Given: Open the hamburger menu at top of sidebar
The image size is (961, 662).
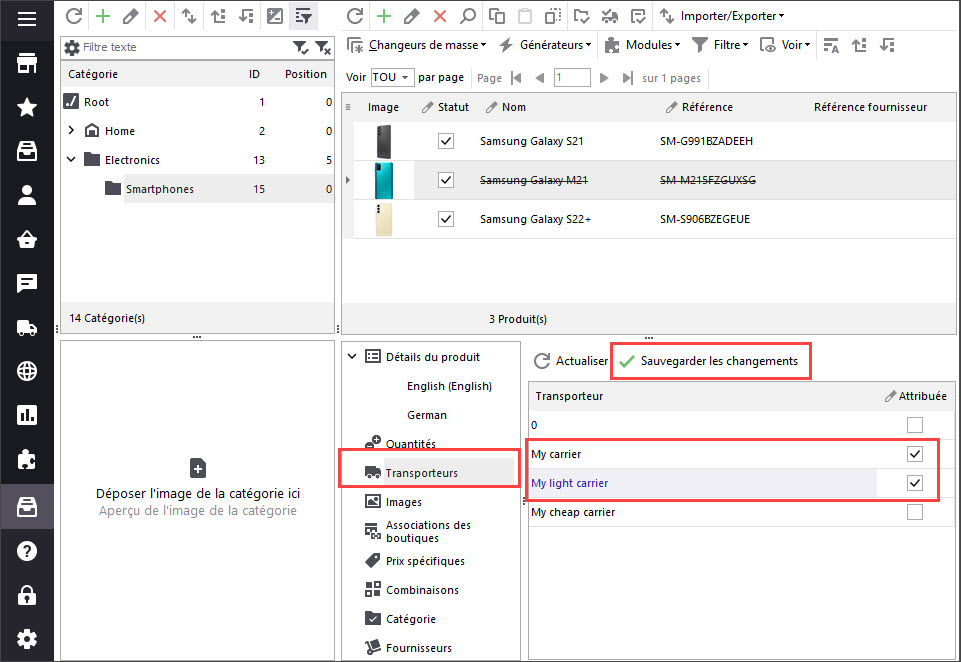Looking at the screenshot, I should coord(27,19).
